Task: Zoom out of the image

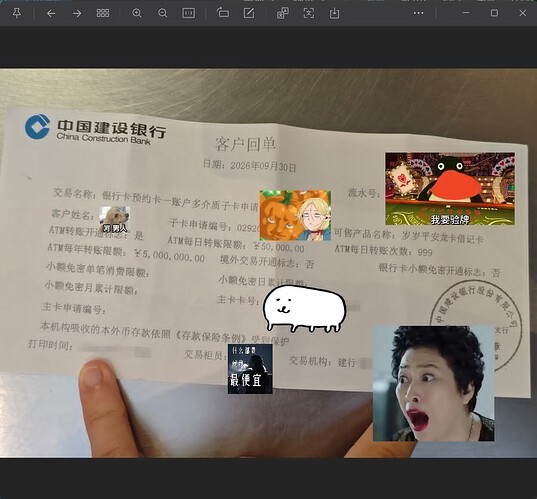Action: tap(163, 13)
